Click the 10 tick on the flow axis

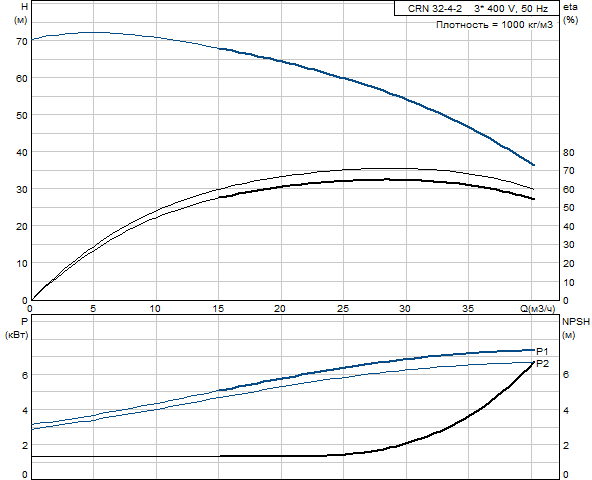pyautogui.click(x=155, y=309)
